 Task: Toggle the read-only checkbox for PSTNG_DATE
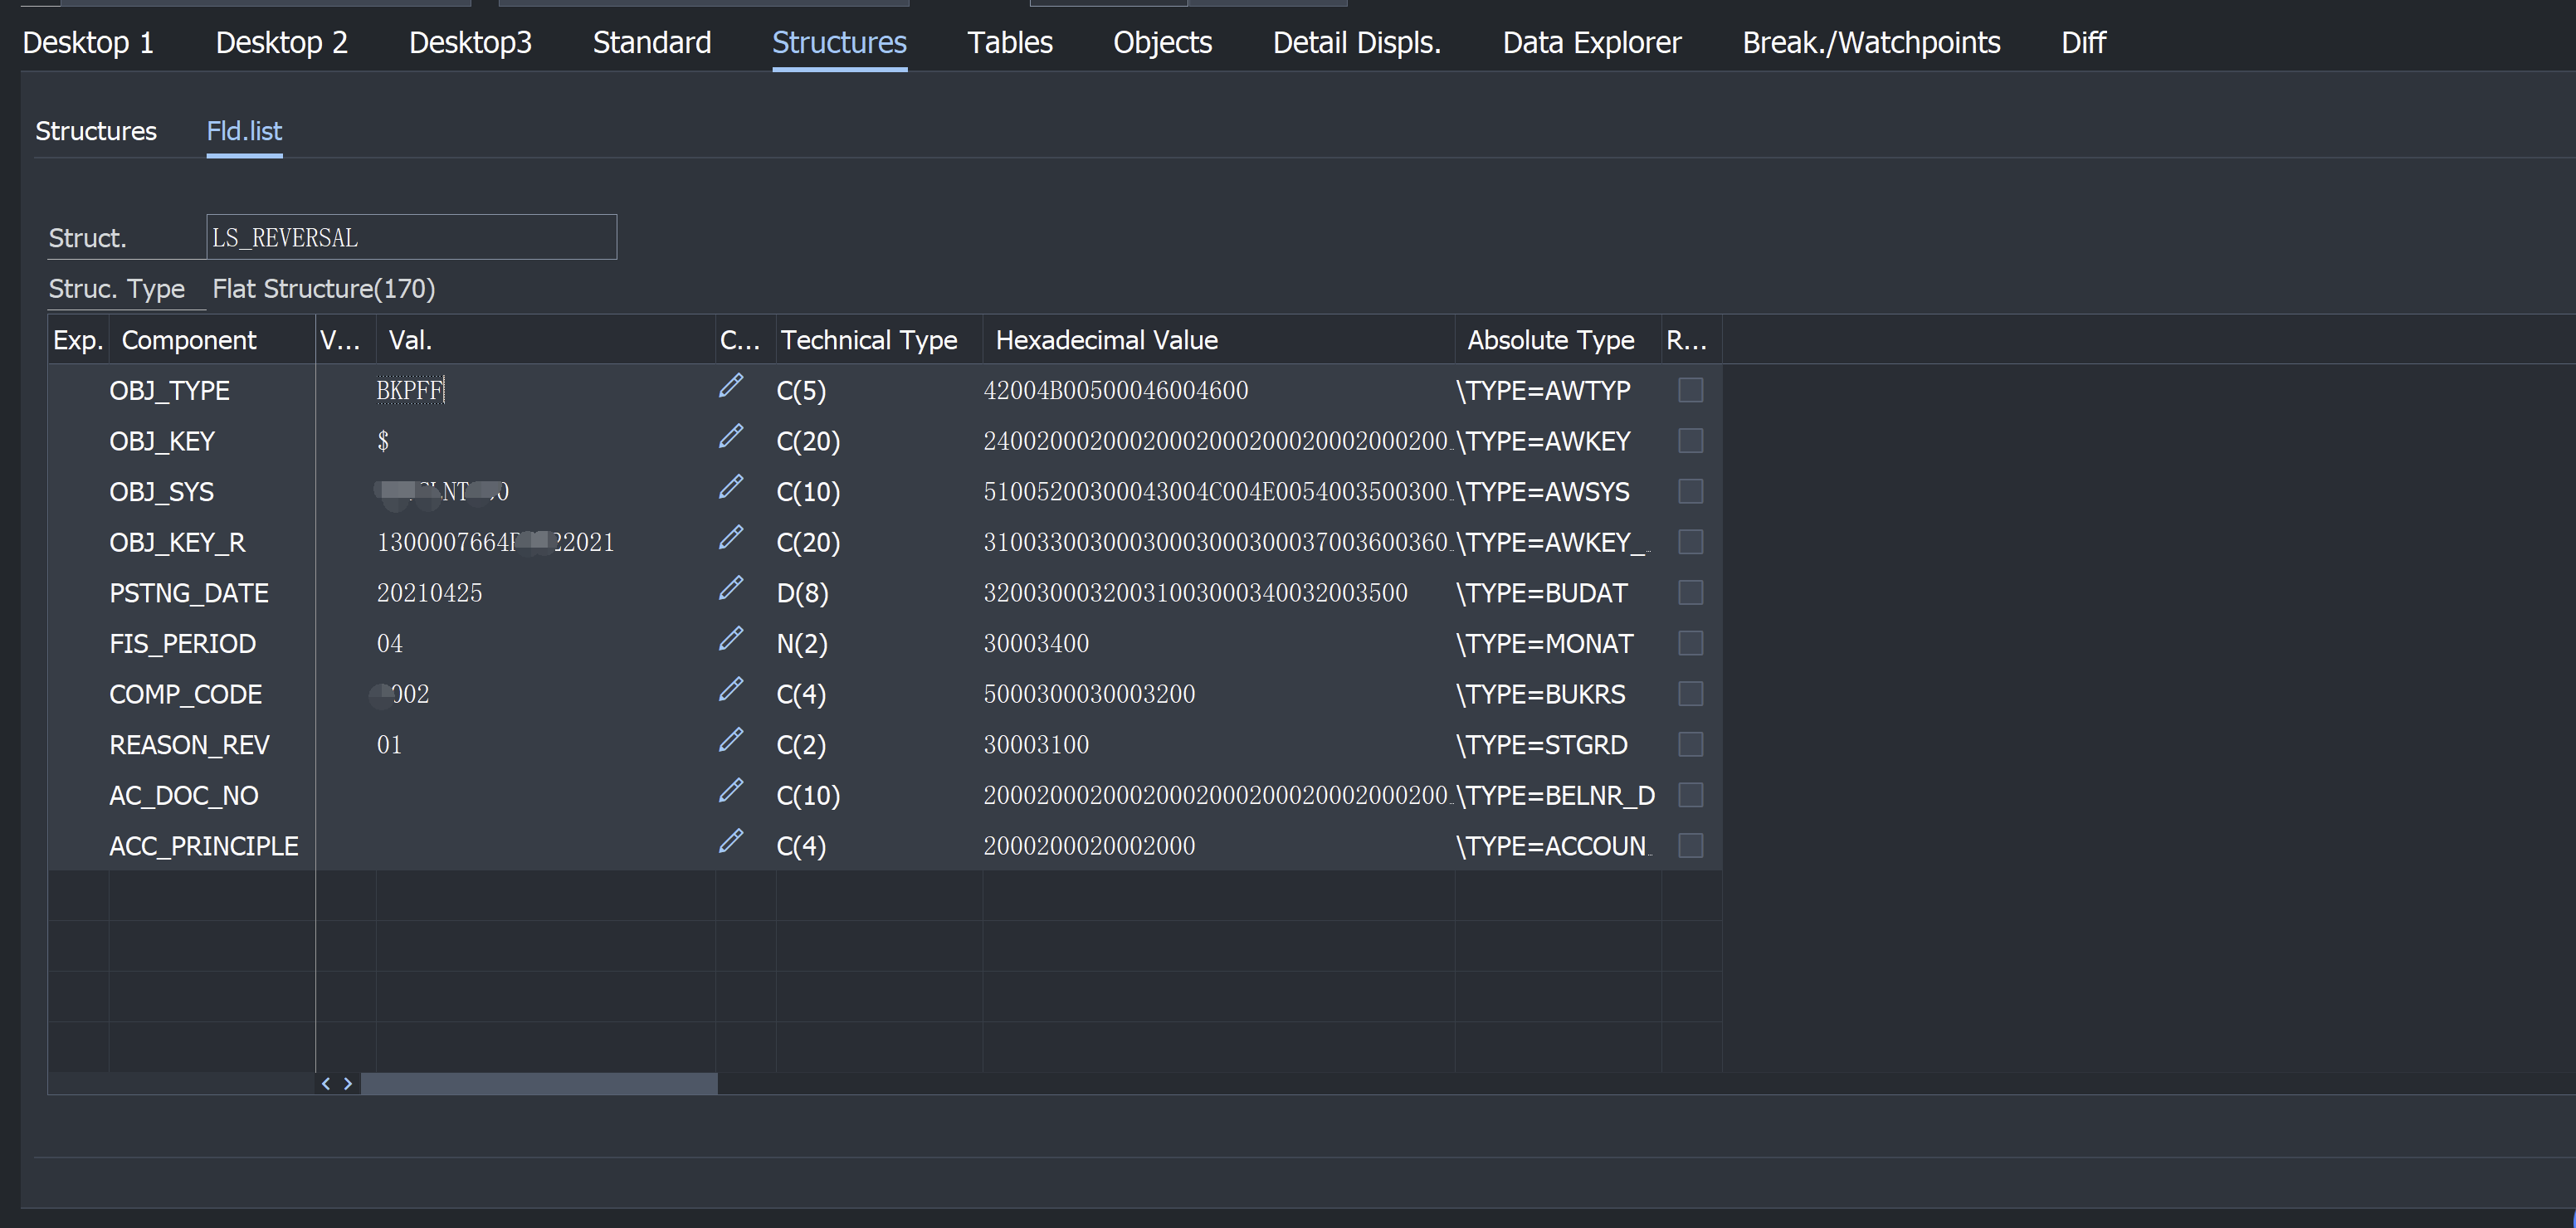click(1691, 593)
